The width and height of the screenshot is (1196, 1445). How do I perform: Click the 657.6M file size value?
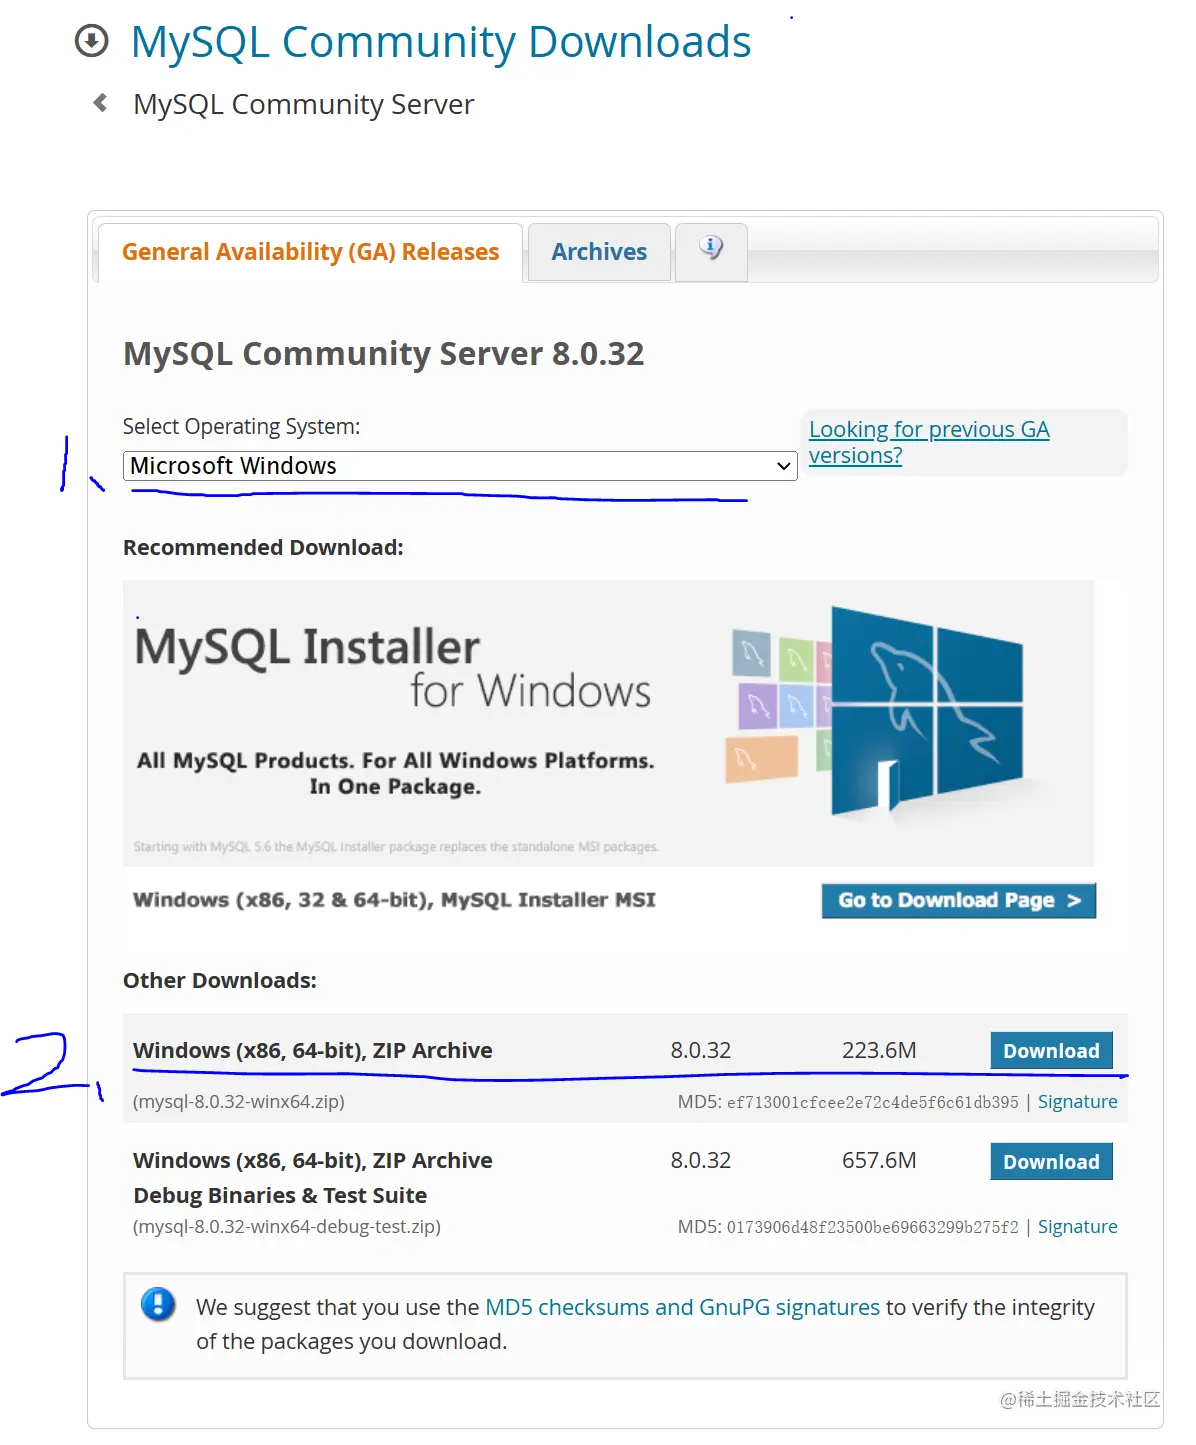click(879, 1161)
